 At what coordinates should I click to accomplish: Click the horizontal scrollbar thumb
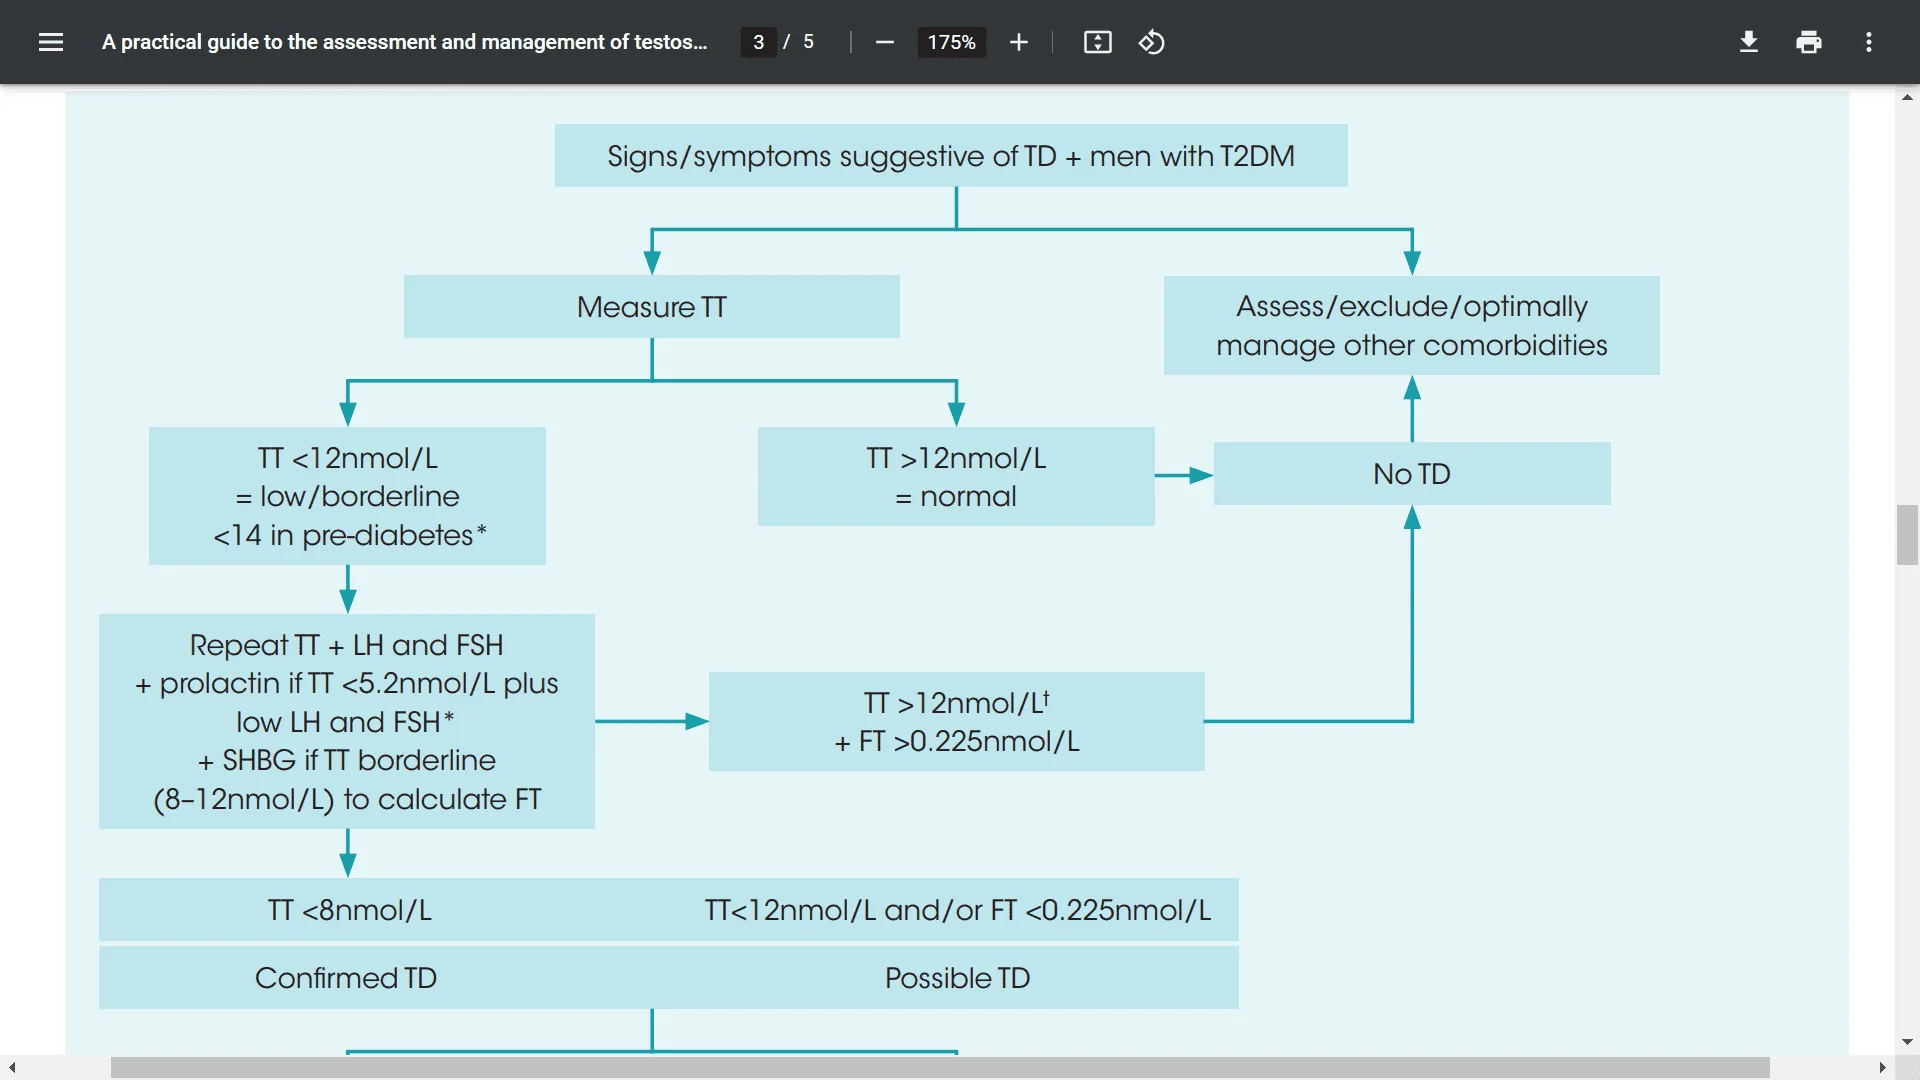click(940, 1068)
